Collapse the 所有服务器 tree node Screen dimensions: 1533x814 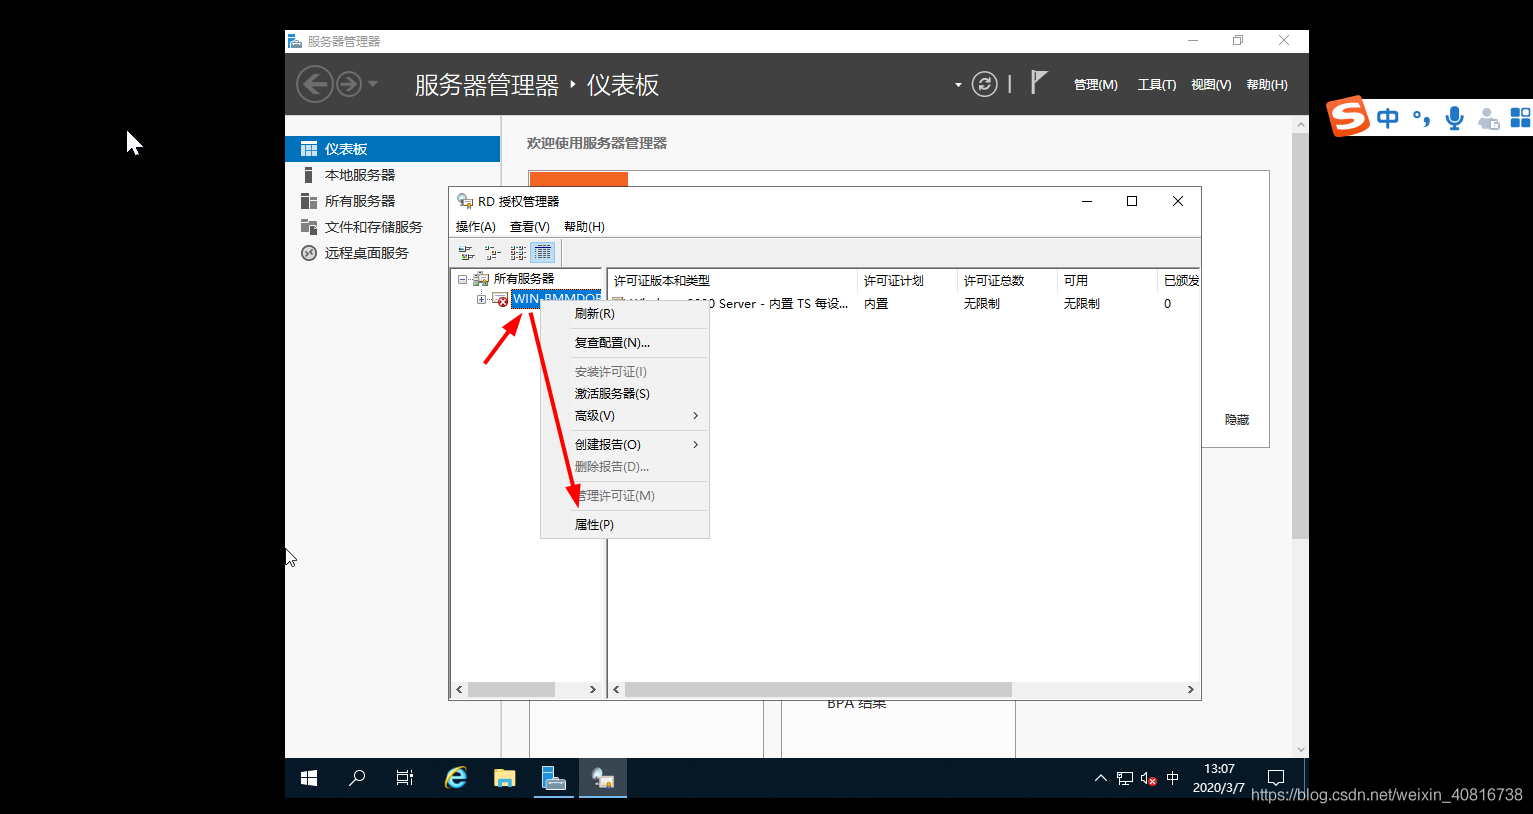click(x=463, y=280)
